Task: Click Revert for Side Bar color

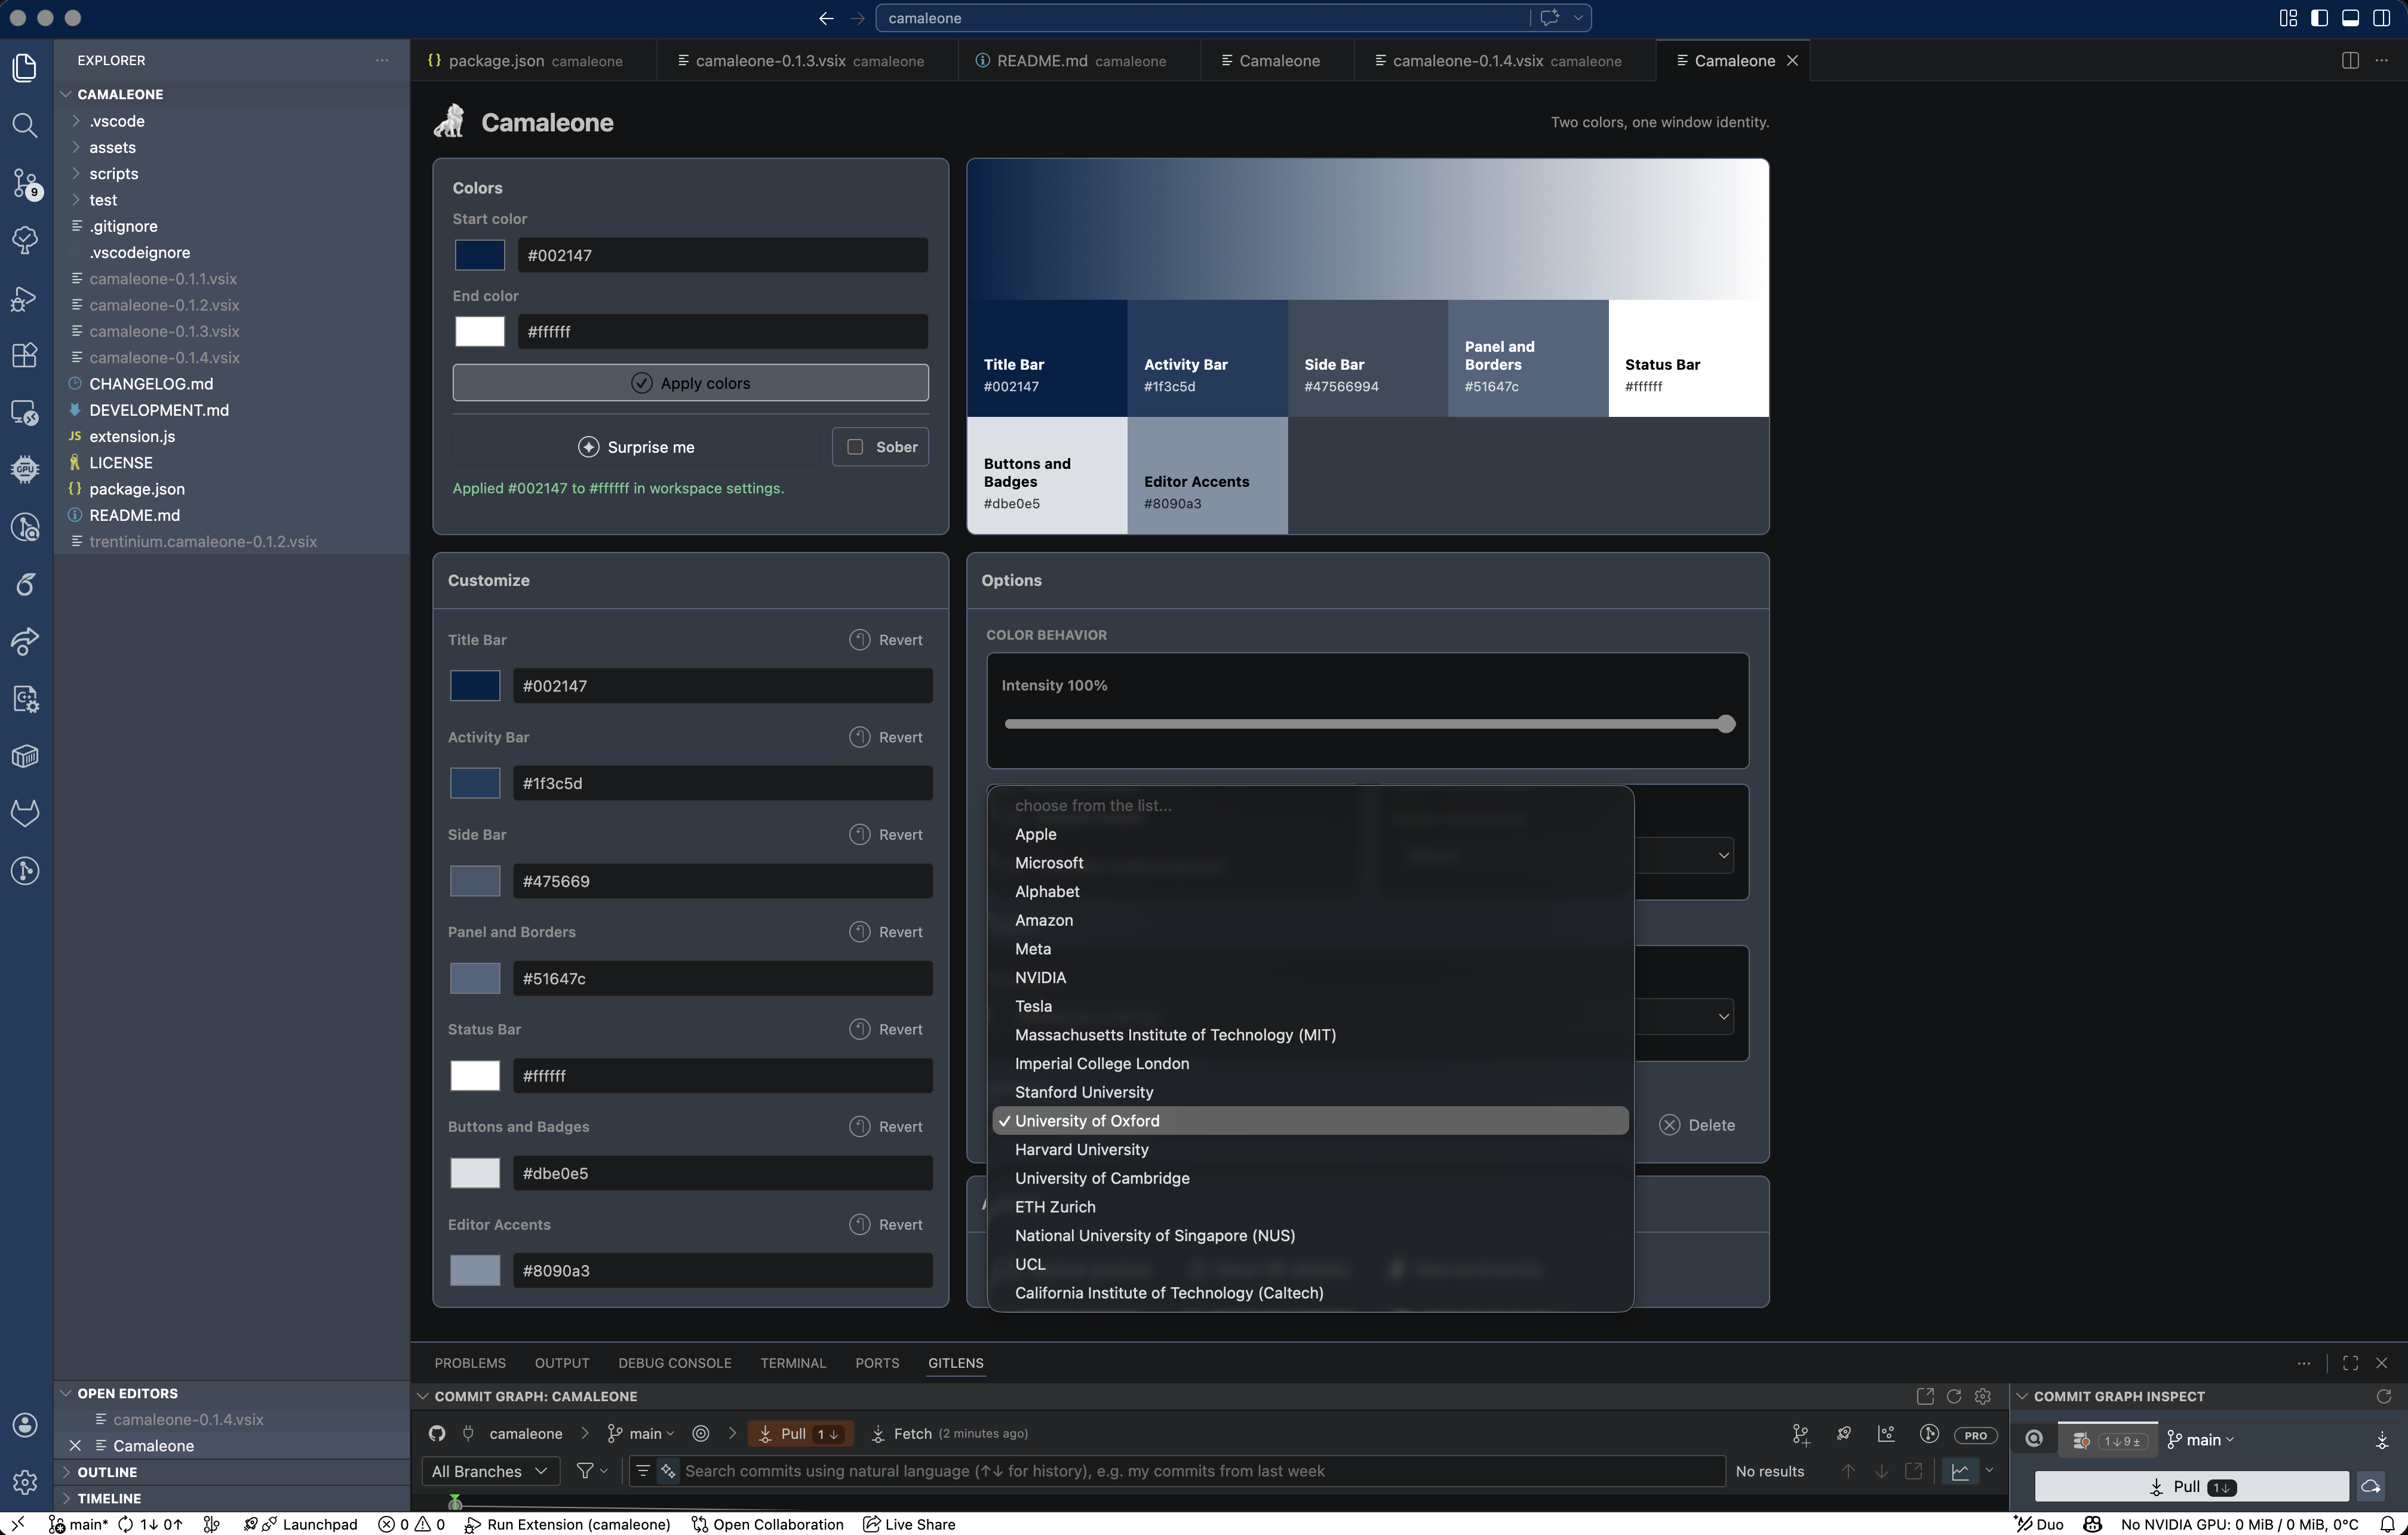Action: click(x=886, y=834)
